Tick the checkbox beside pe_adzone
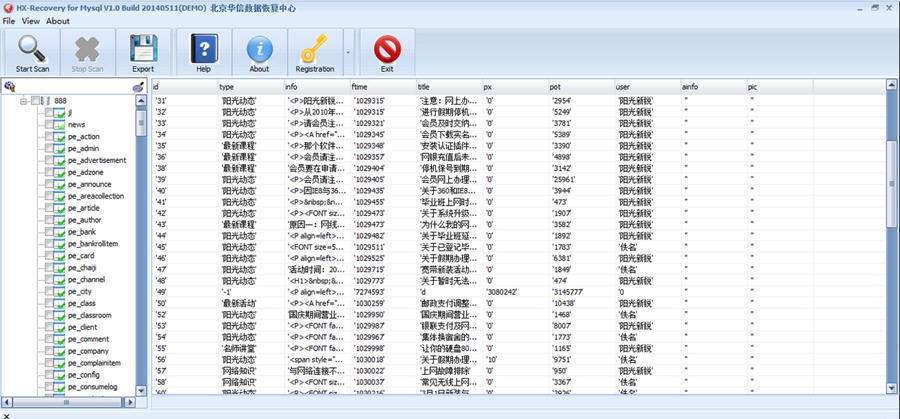900x419 pixels. pos(49,172)
